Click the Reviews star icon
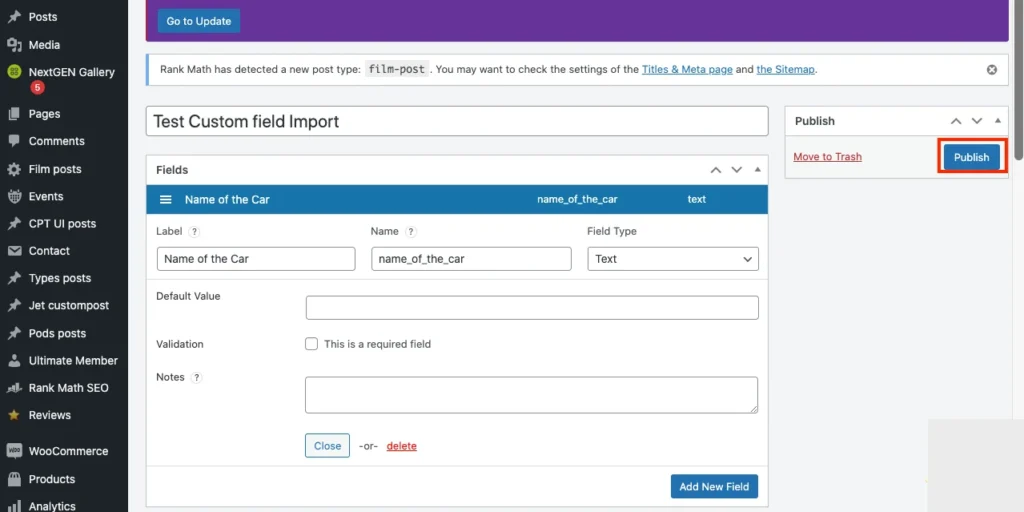The width and height of the screenshot is (1024, 512). click(x=14, y=415)
